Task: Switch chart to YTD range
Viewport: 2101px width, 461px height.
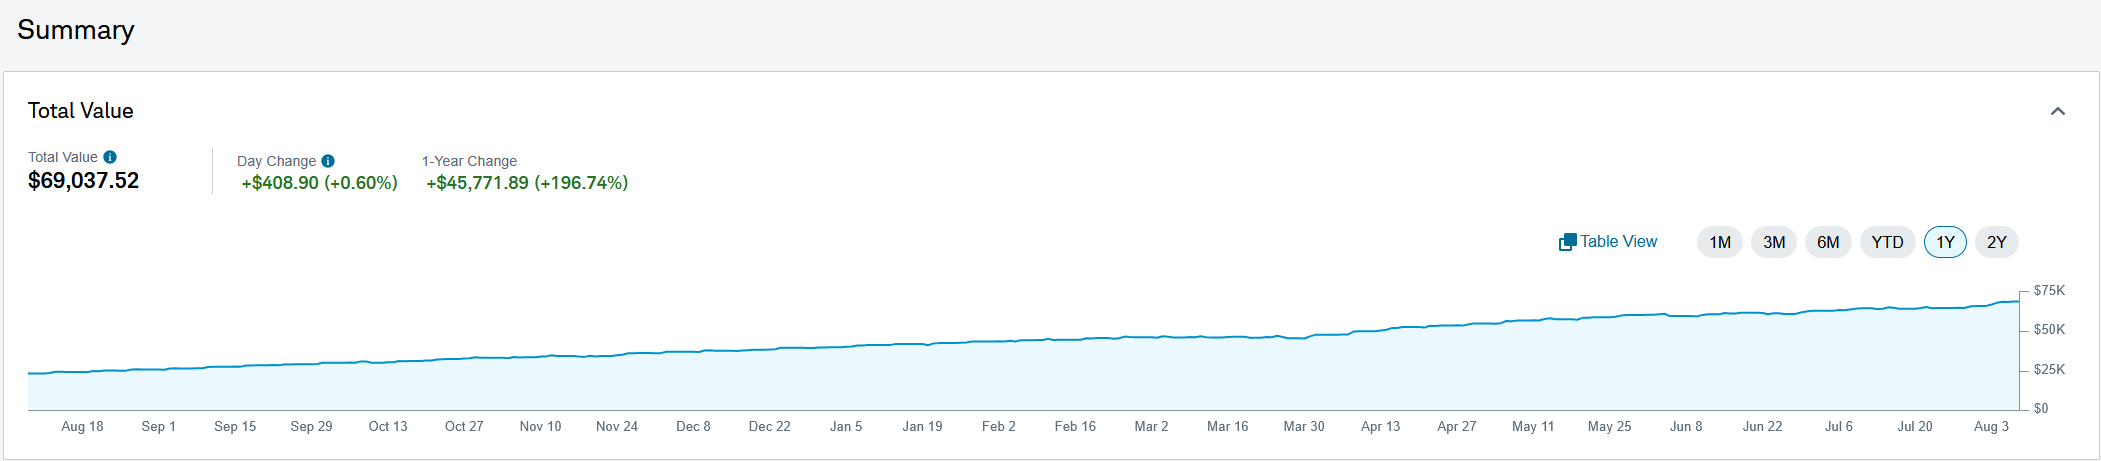Action: click(1887, 242)
